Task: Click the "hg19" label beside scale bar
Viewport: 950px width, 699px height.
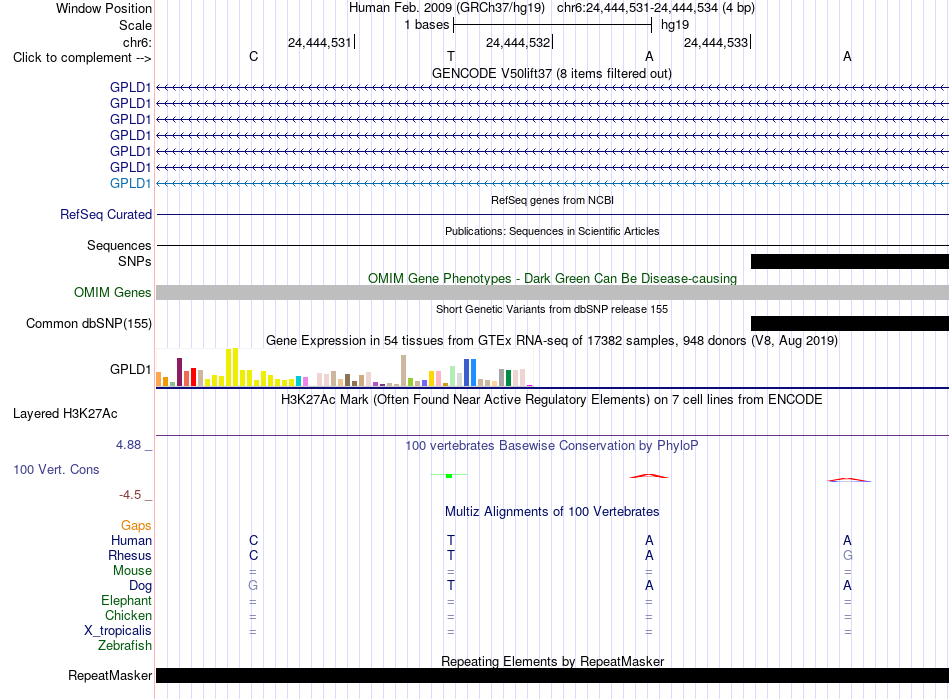Action: pos(675,25)
